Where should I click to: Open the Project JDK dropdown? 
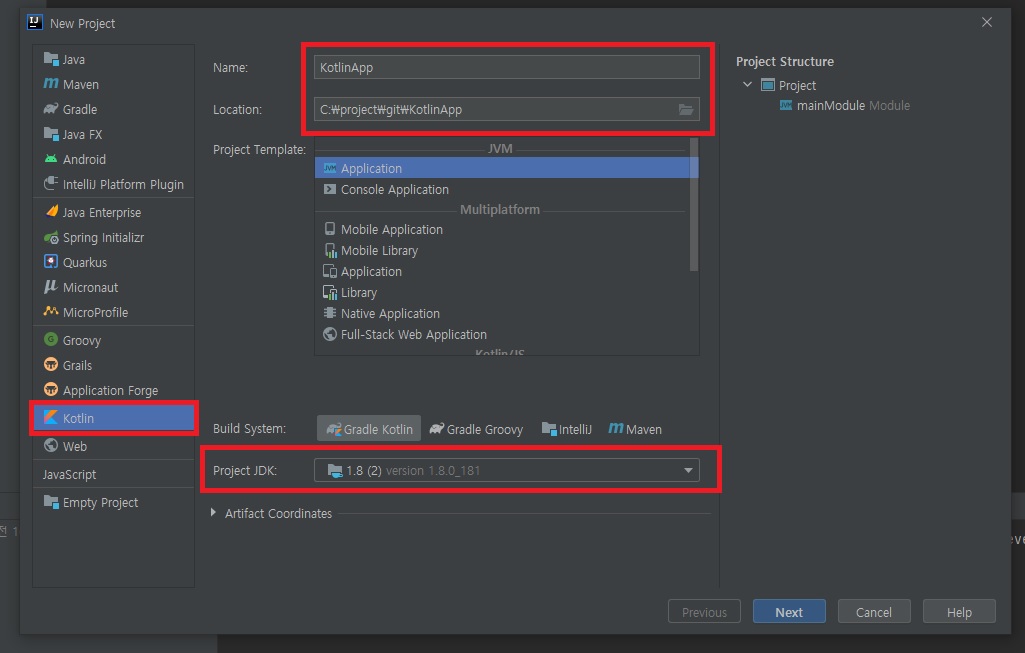(507, 470)
